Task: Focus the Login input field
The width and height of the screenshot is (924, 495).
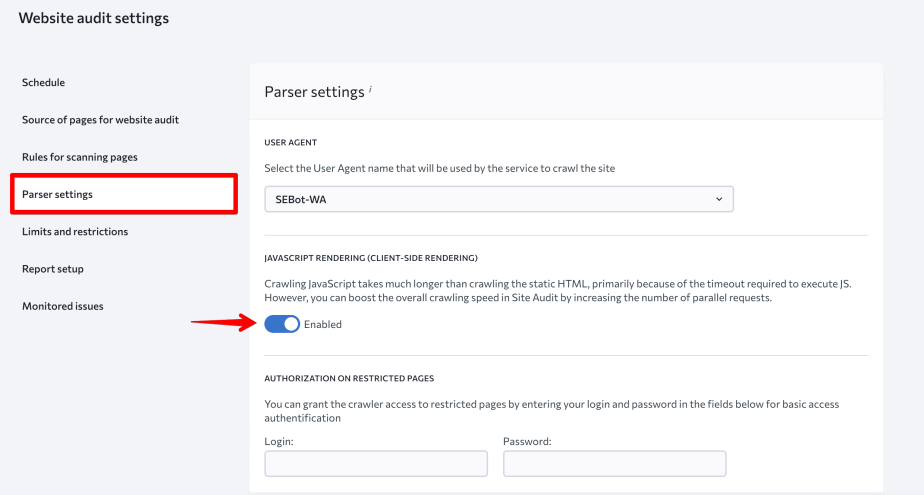Action: 375,463
